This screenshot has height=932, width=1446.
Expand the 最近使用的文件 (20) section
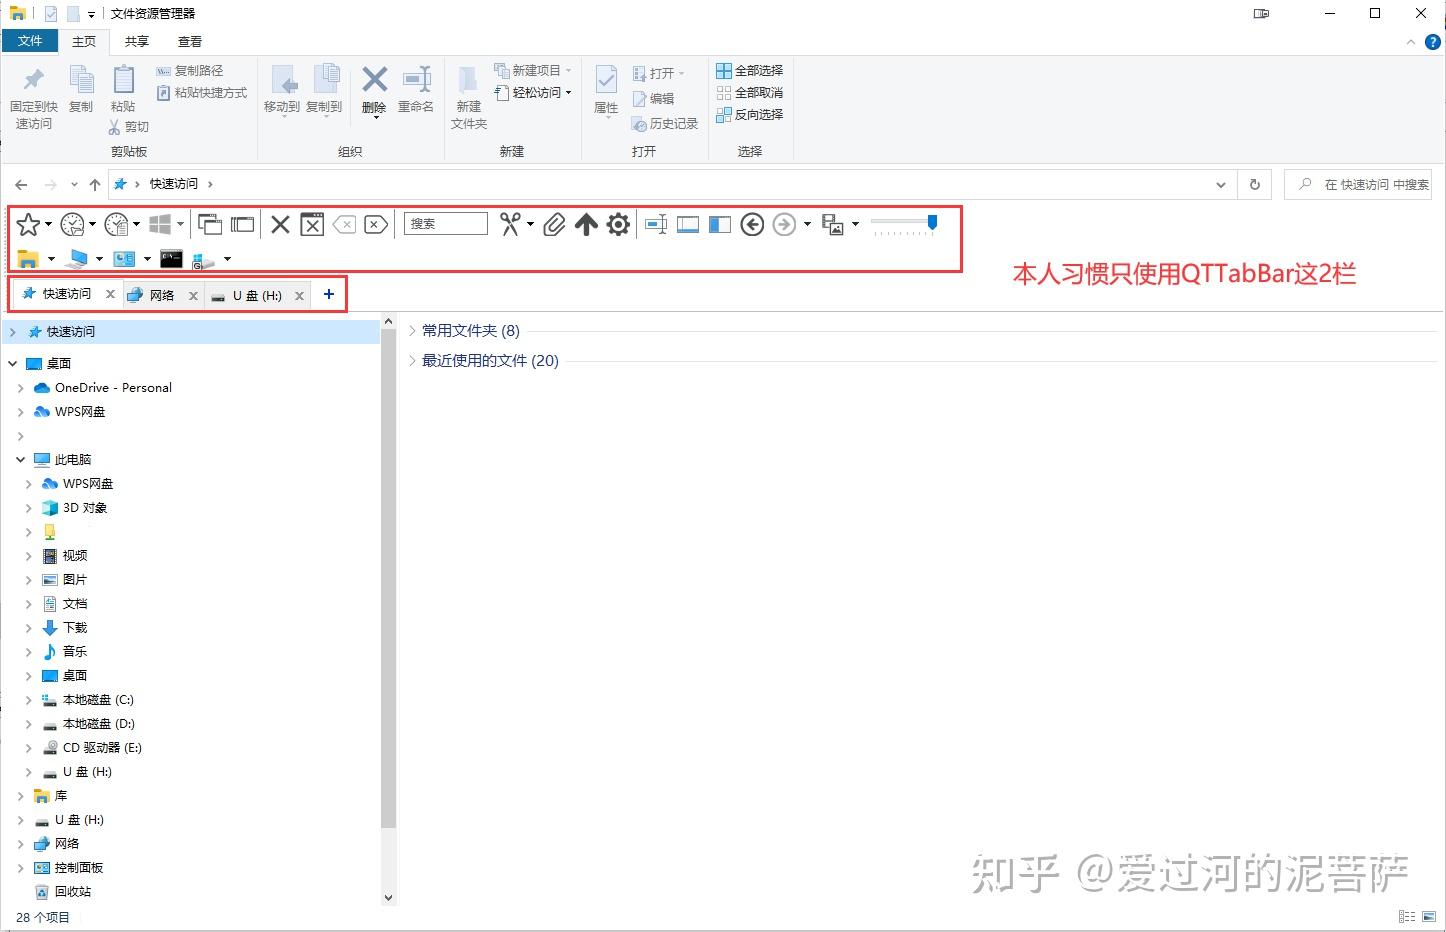pos(413,361)
